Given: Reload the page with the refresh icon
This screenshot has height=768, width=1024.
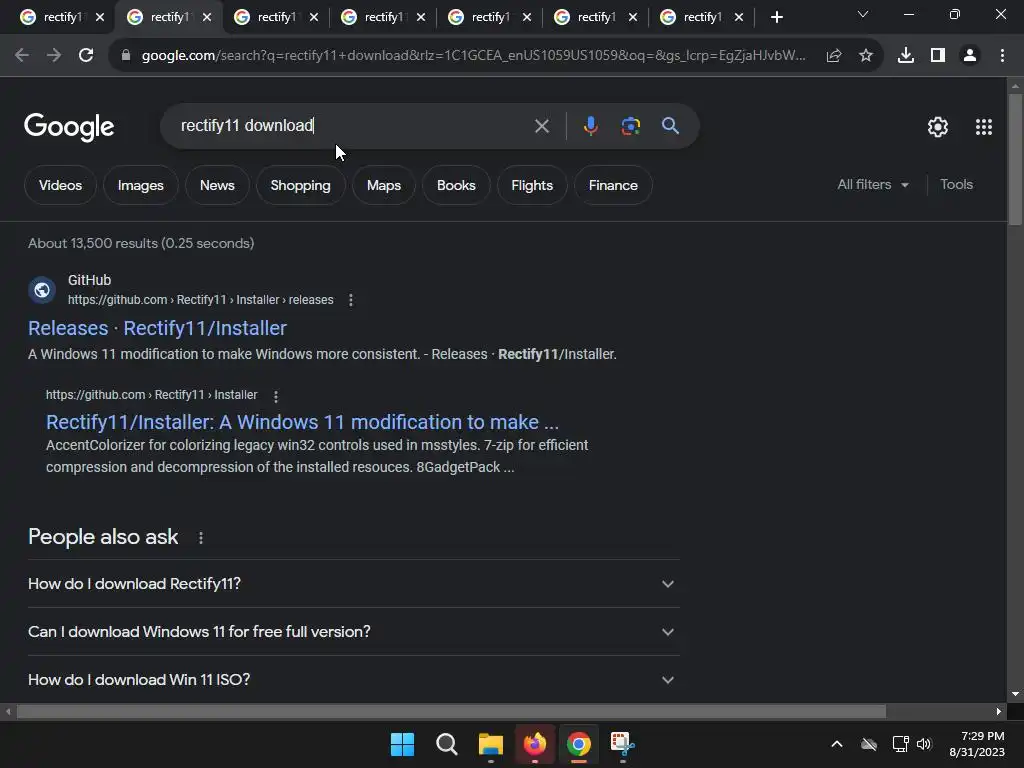Looking at the screenshot, I should tap(86, 56).
